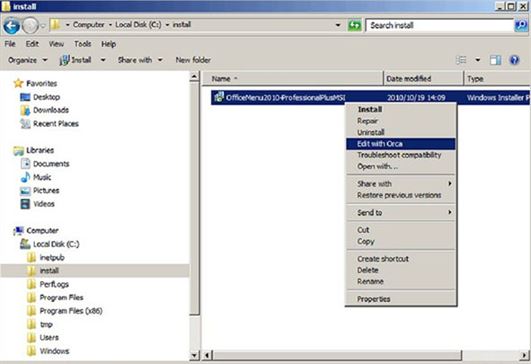Select Computer in the navigation tree
The image size is (531, 364).
(x=42, y=231)
